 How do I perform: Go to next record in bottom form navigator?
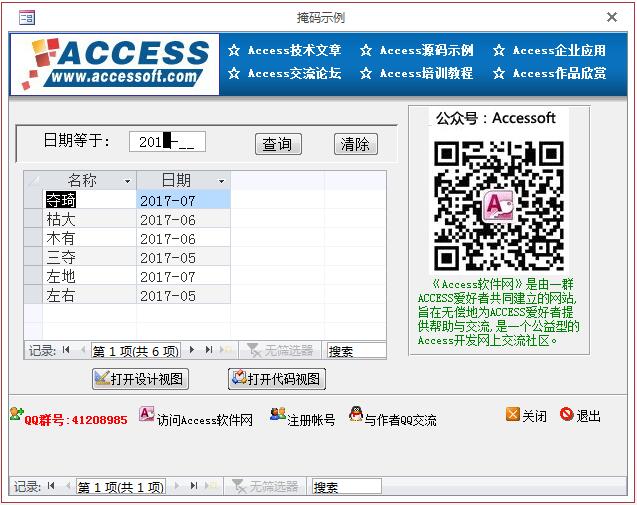point(177,485)
